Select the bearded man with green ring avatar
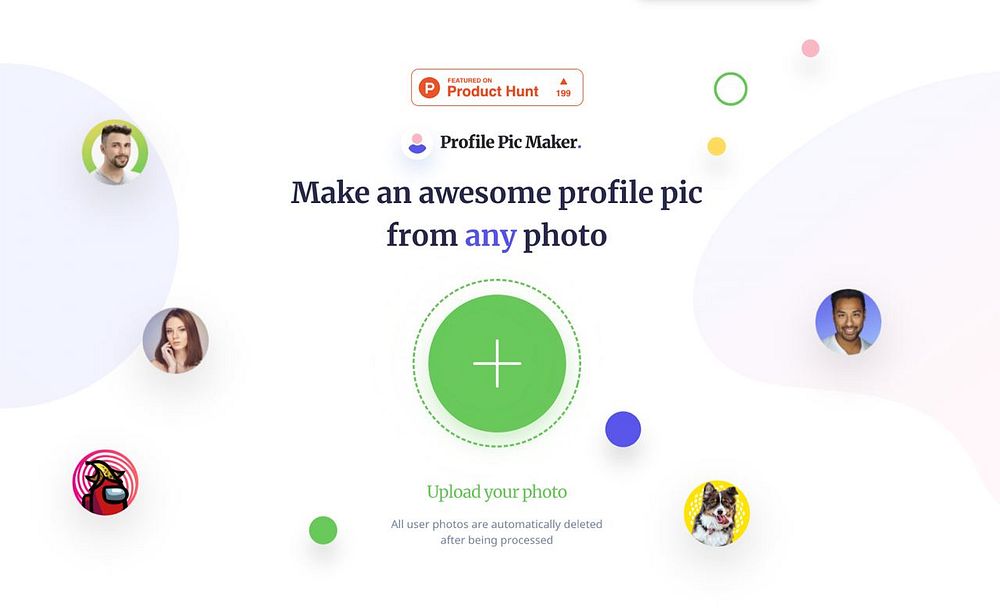The width and height of the screenshot is (1000, 610). coord(115,152)
